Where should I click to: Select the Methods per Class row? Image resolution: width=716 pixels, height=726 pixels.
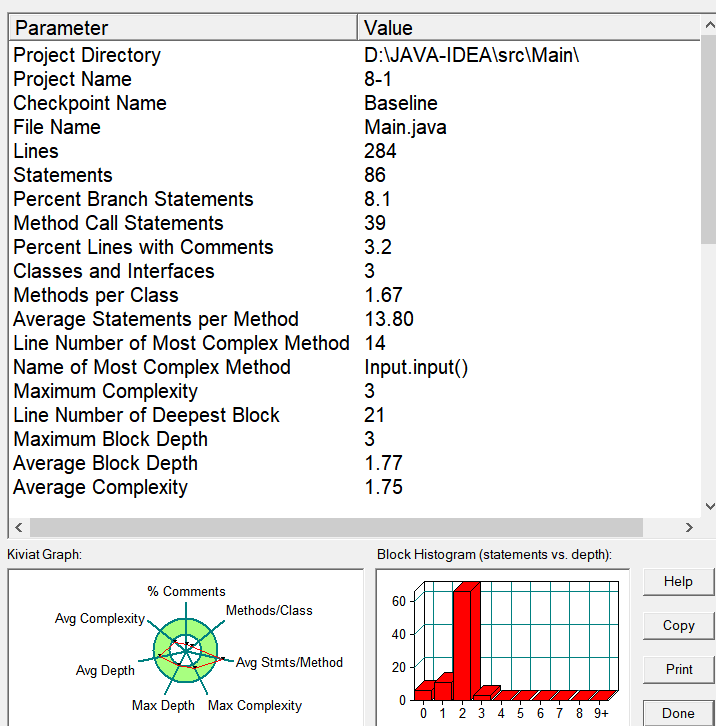point(354,295)
